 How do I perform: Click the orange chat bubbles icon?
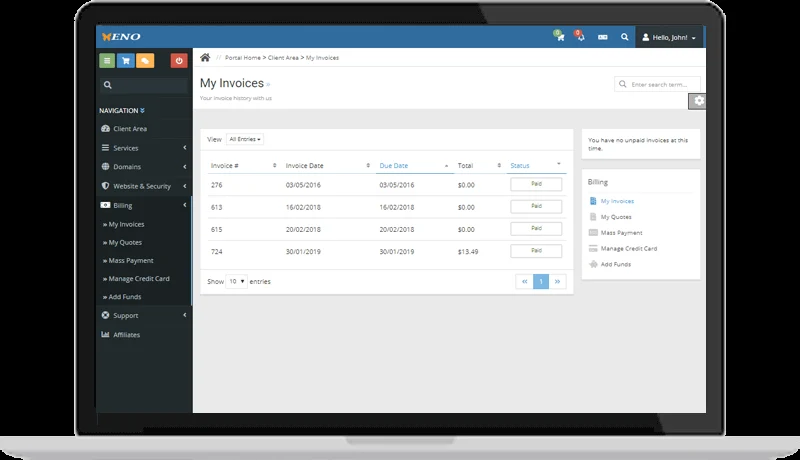pos(145,61)
